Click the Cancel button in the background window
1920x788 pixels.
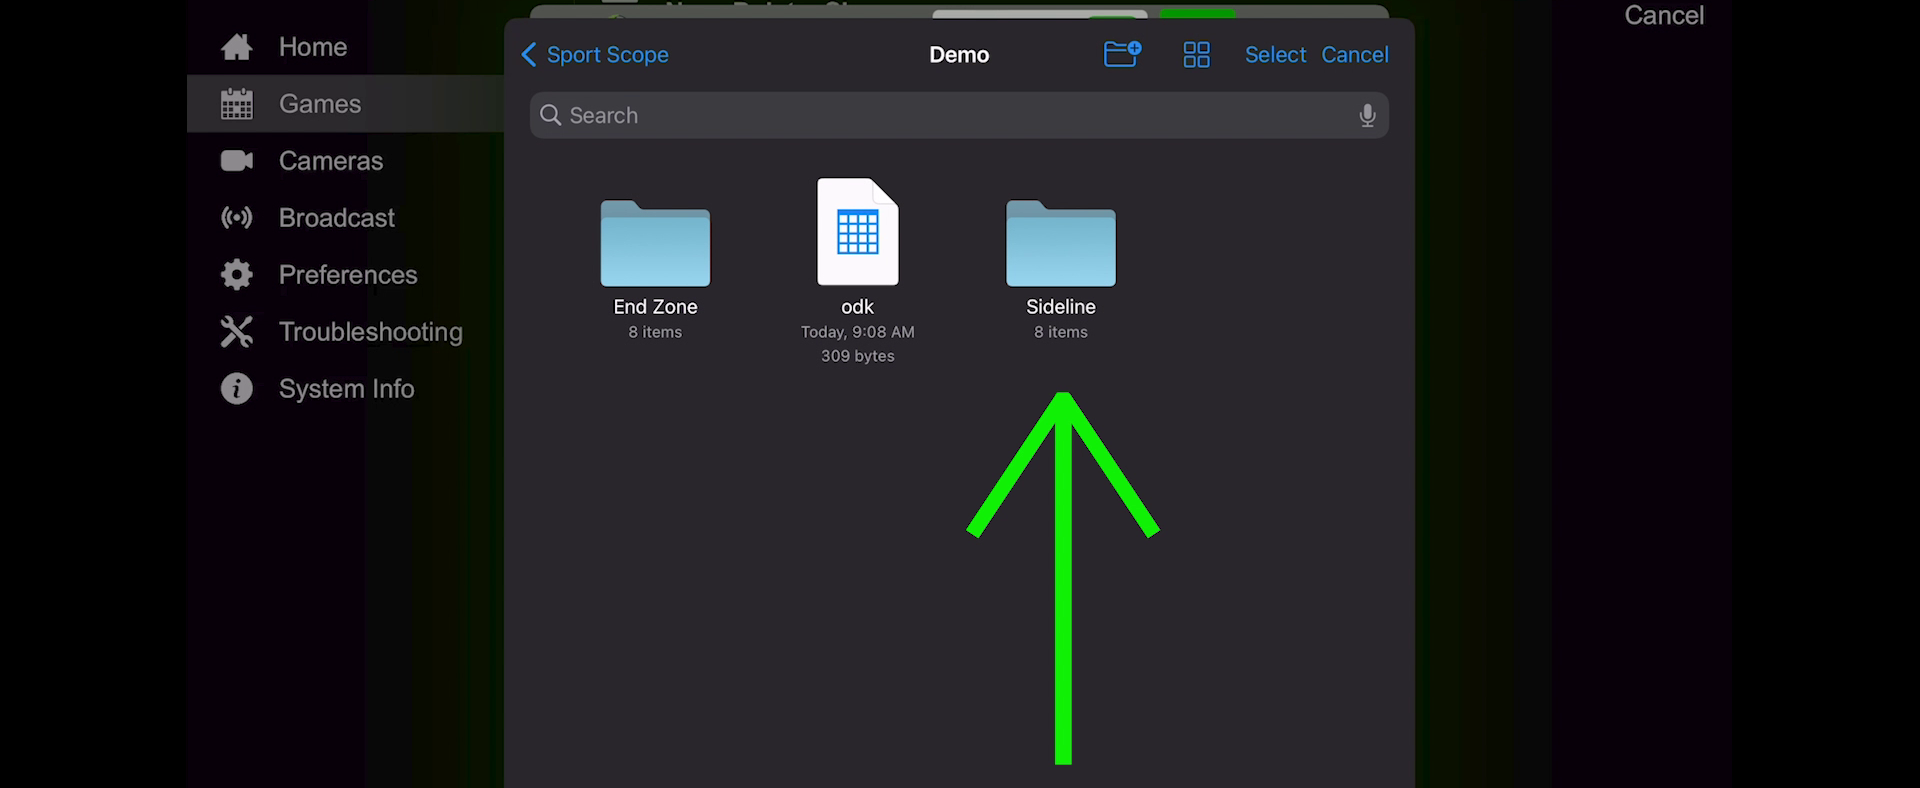click(x=1664, y=15)
